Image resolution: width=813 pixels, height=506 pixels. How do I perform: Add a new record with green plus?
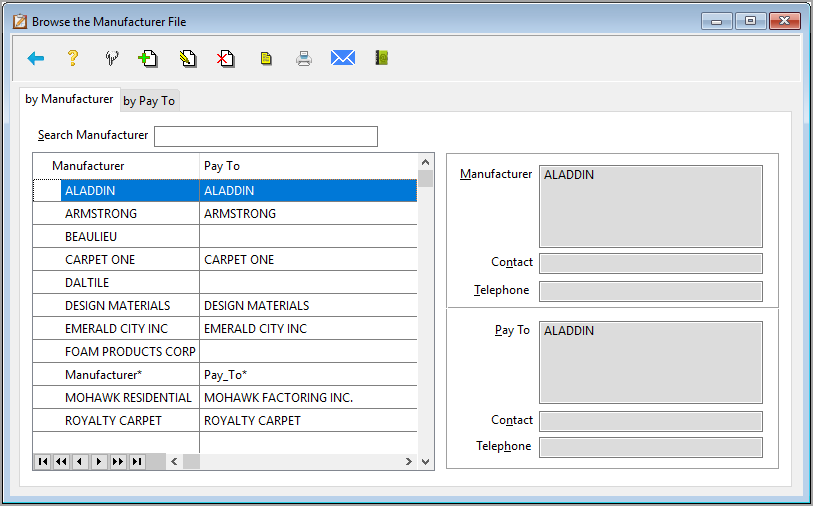(148, 58)
